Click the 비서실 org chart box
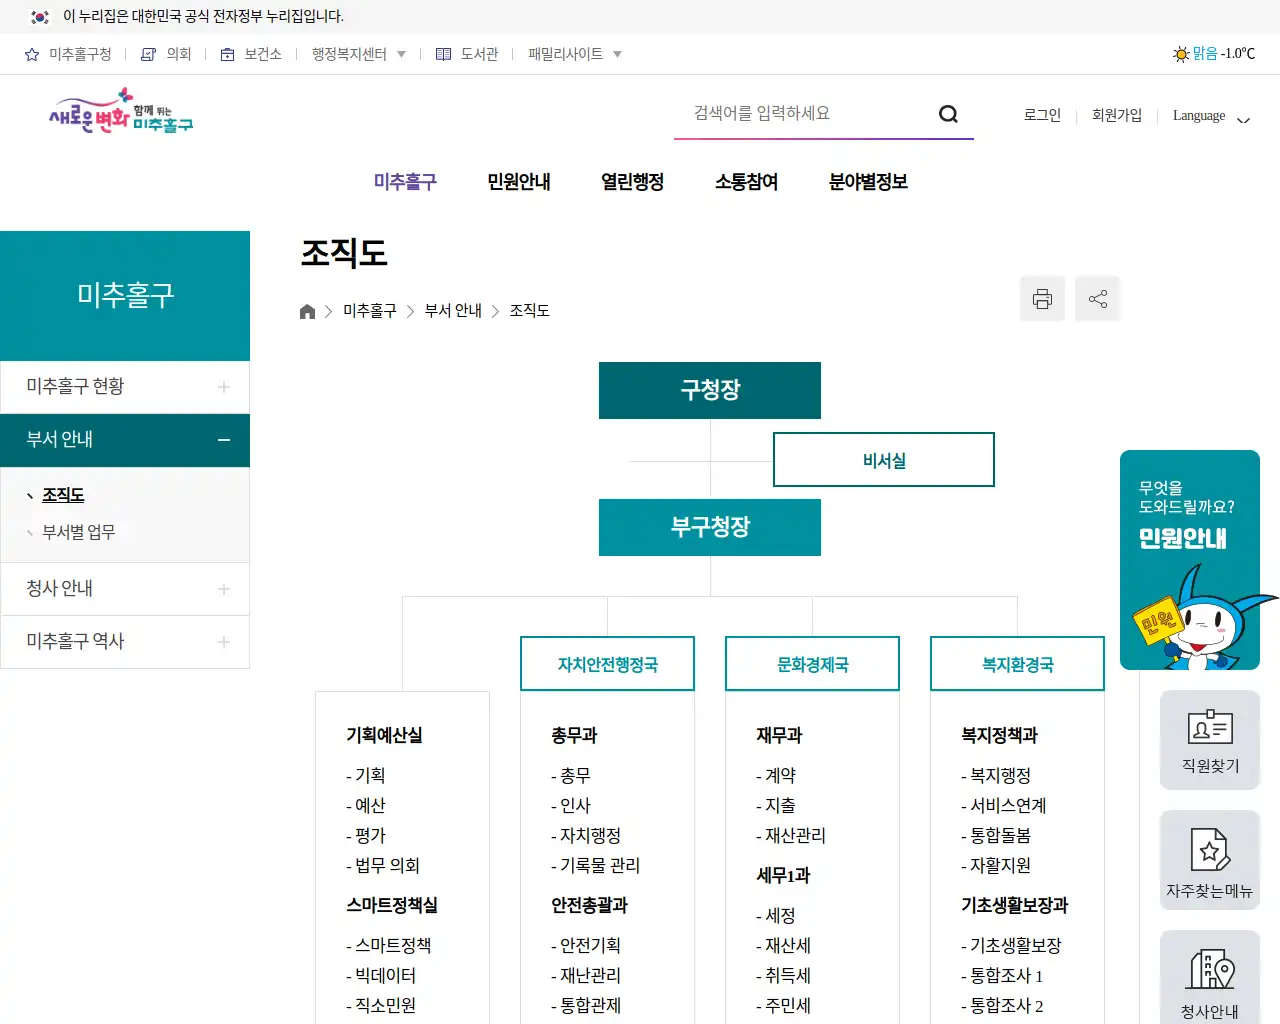Screen dimensions: 1280x1024 (884, 460)
